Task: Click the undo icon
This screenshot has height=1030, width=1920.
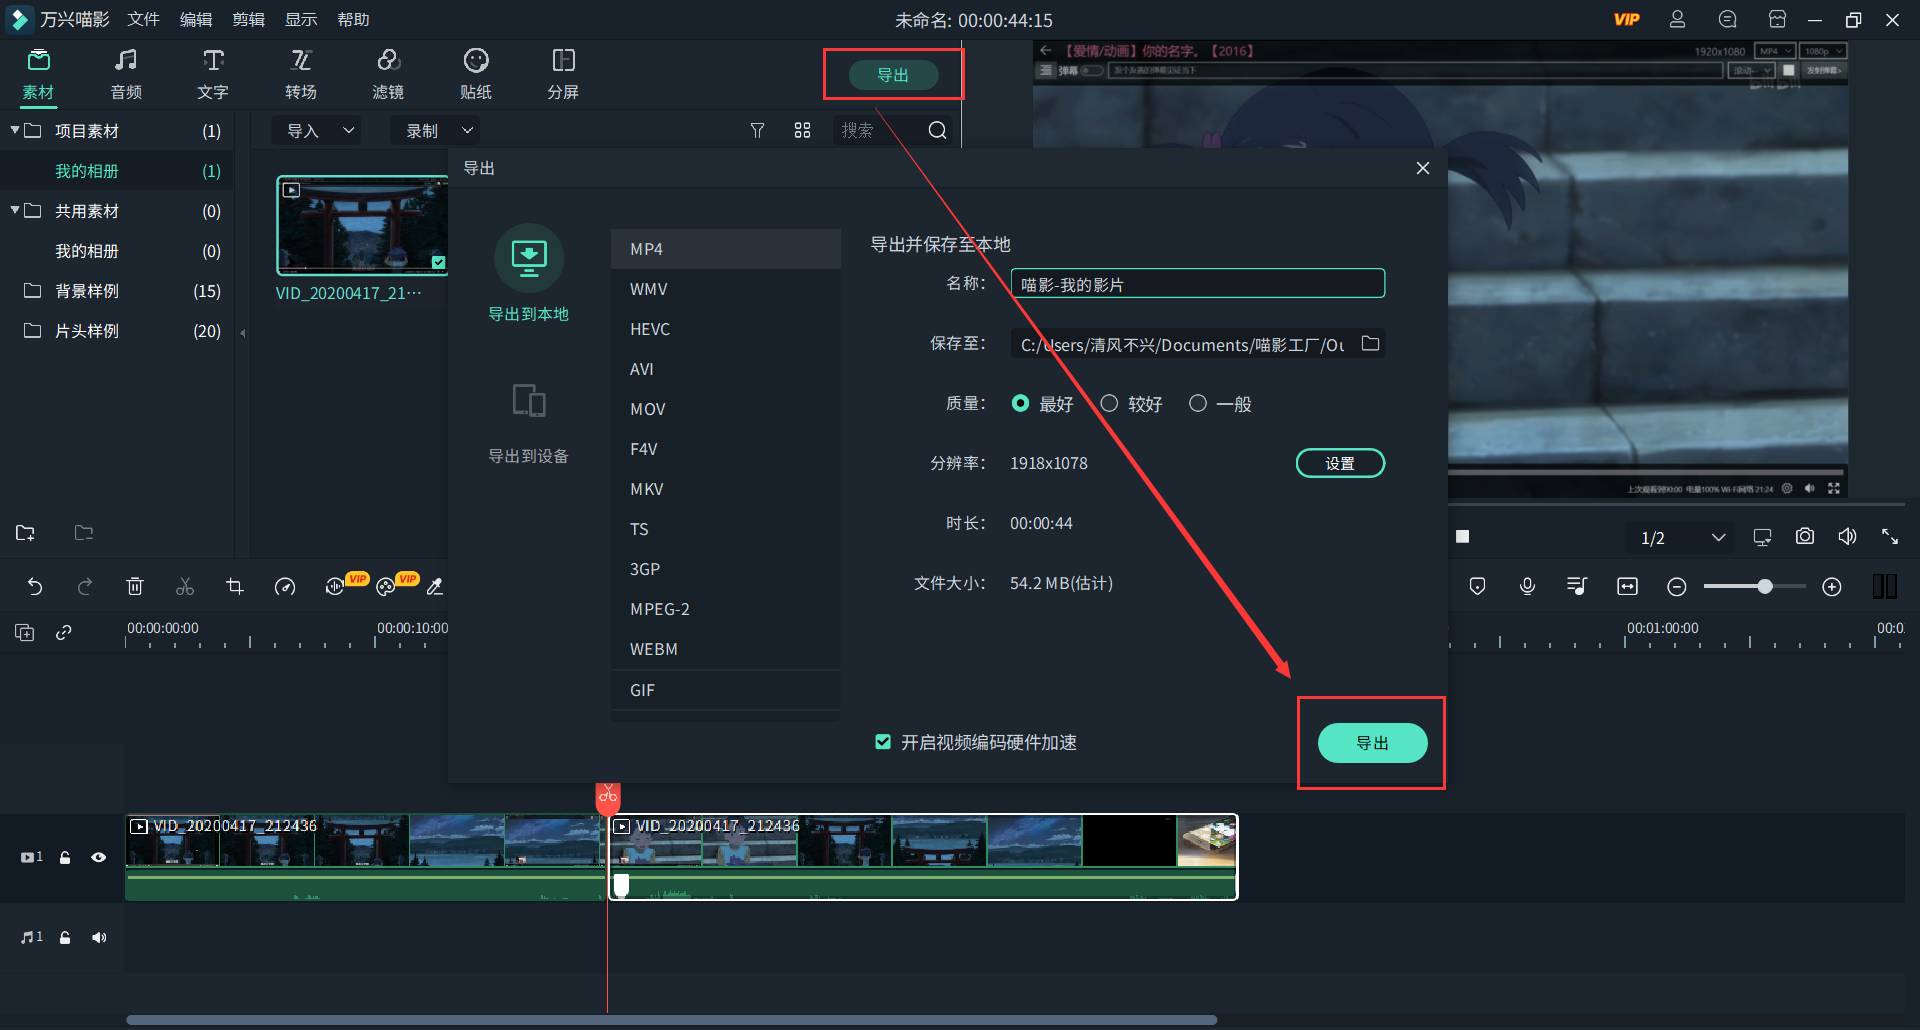Action: click(x=35, y=587)
